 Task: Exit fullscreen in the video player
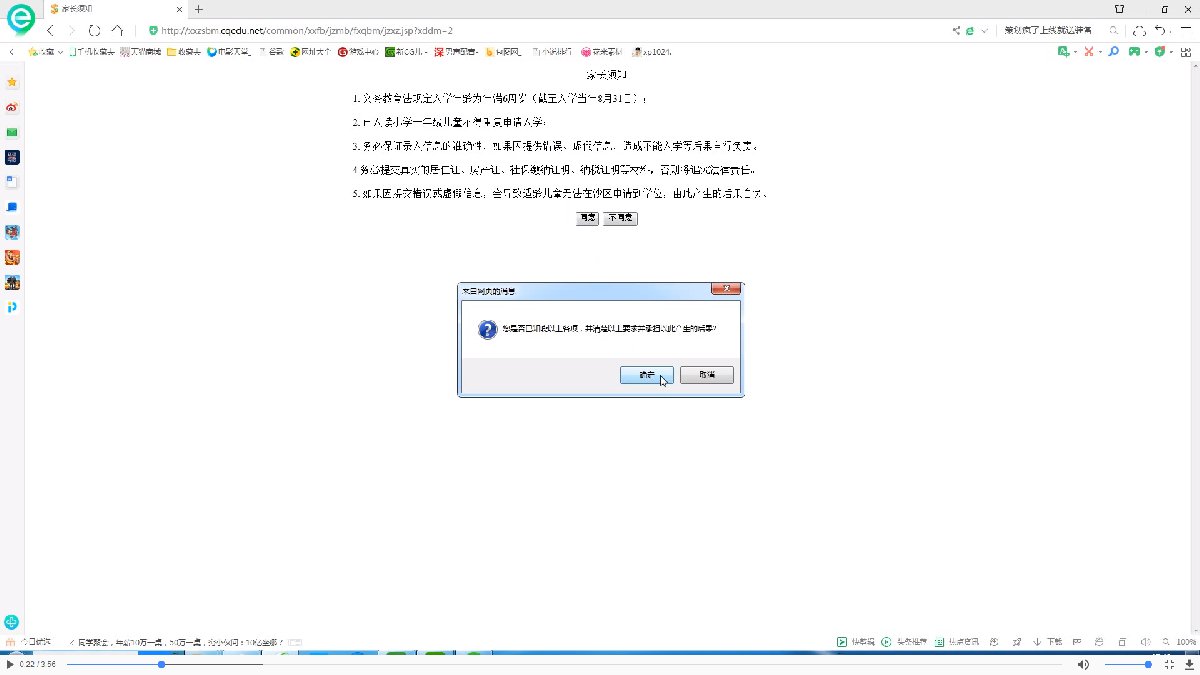point(1169,664)
